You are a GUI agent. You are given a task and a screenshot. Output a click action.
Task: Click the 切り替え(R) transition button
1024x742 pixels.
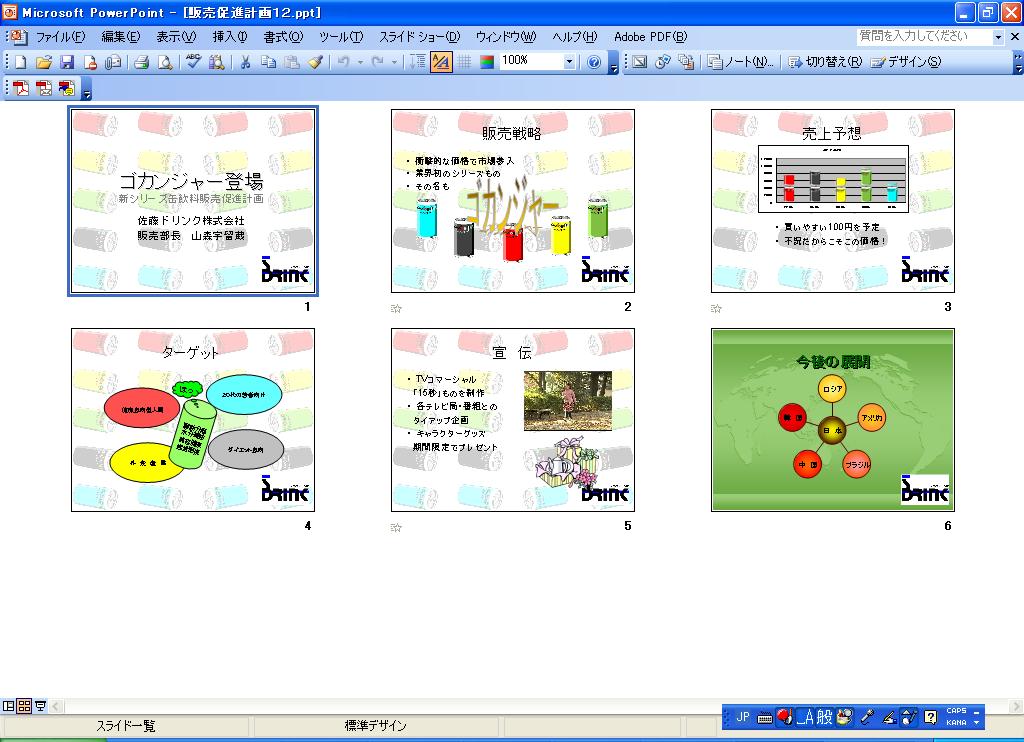[x=825, y=62]
